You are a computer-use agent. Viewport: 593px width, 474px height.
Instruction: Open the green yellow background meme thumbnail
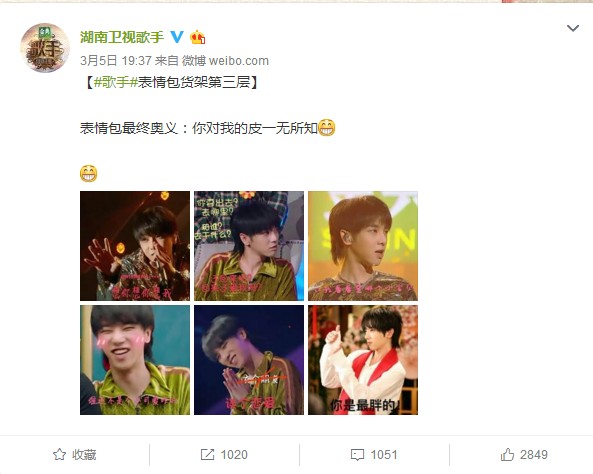(363, 246)
